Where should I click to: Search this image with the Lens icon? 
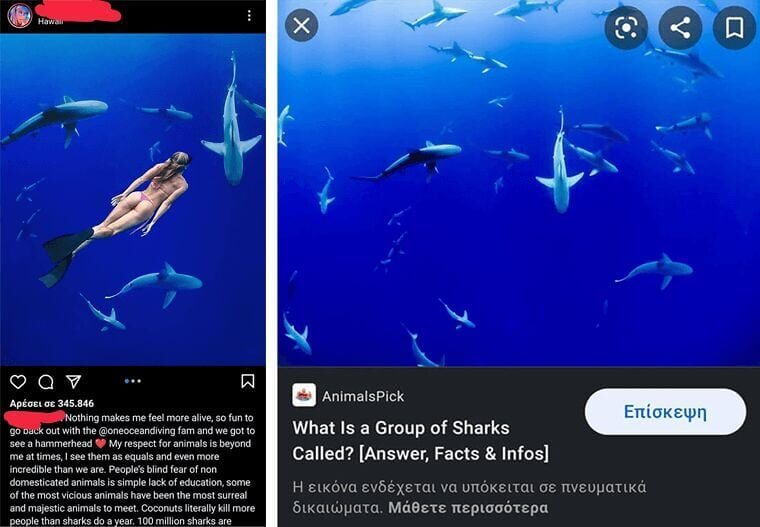coord(626,28)
